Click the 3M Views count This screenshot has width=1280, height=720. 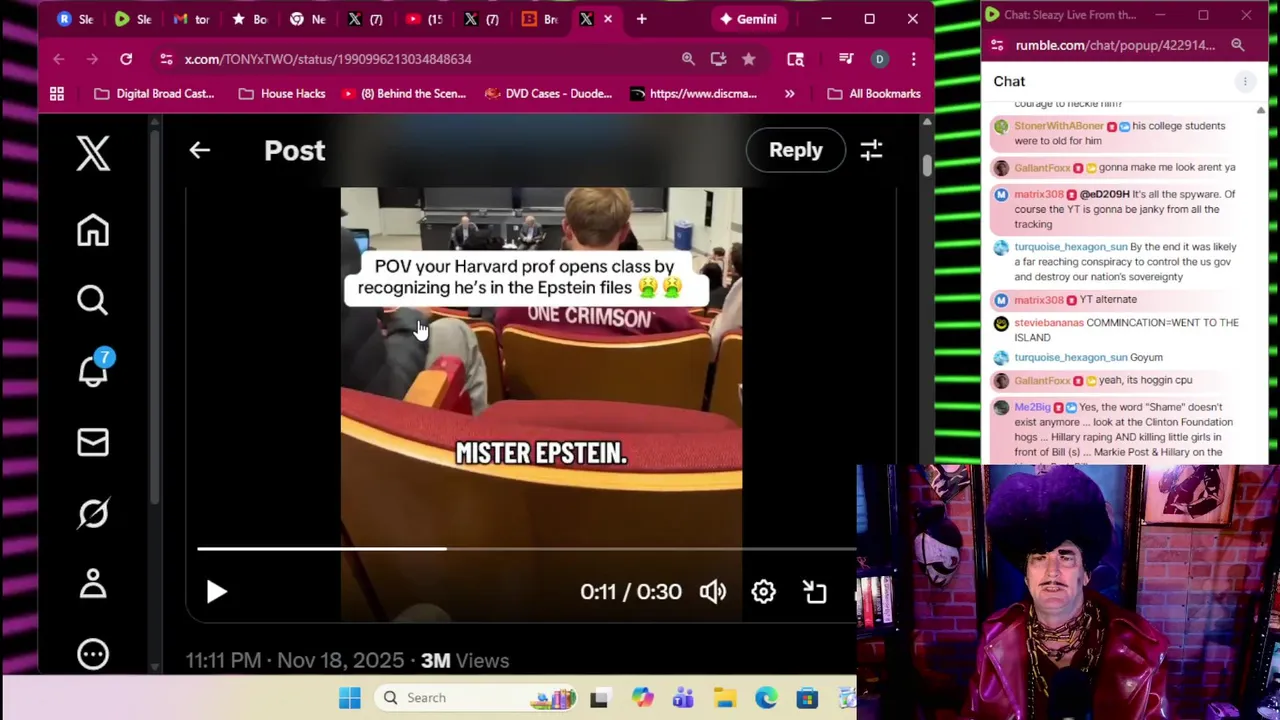(x=465, y=661)
